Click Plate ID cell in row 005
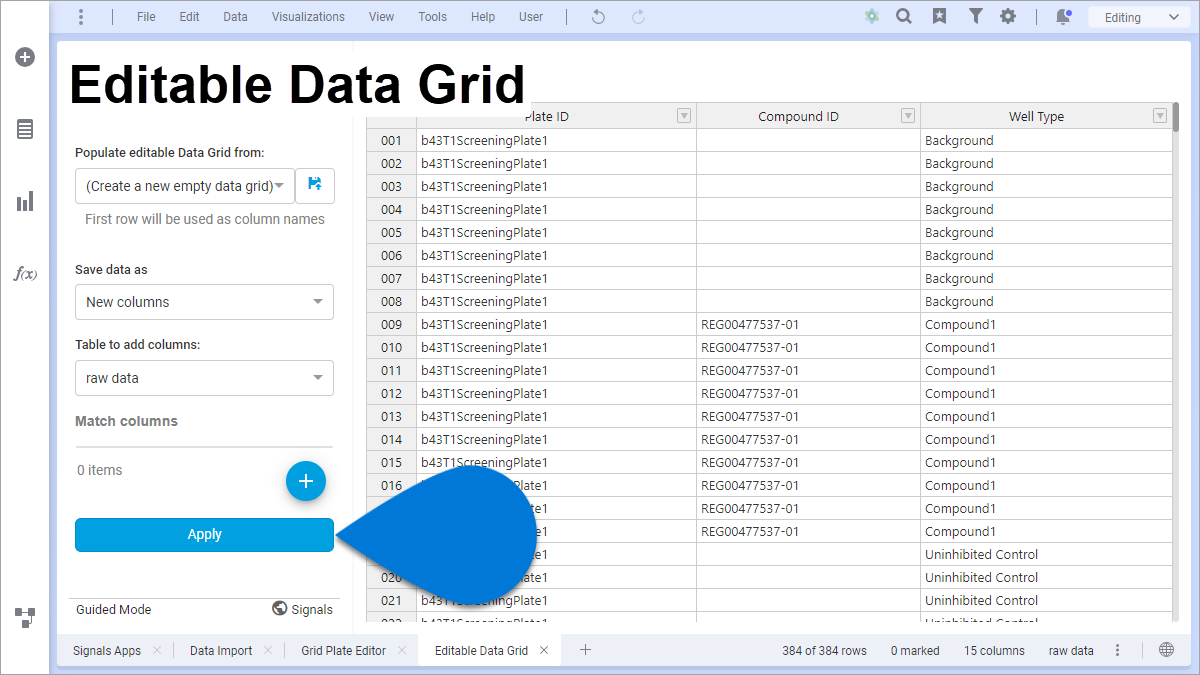The width and height of the screenshot is (1200, 675). pos(557,232)
